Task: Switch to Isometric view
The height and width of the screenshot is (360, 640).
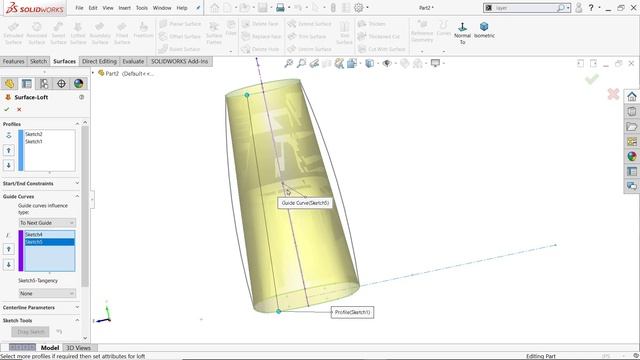Action: click(484, 30)
